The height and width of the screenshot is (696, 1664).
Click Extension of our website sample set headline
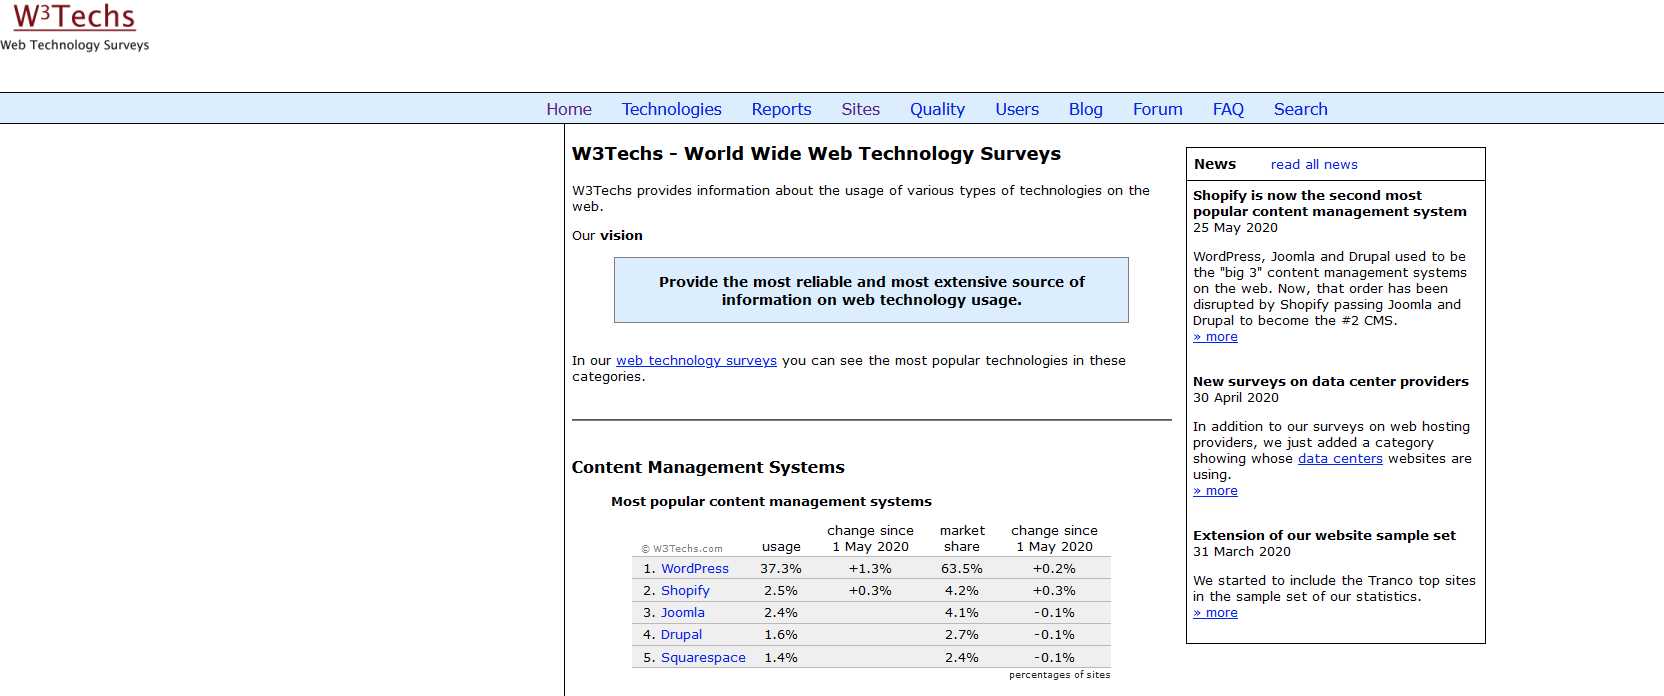click(1324, 535)
